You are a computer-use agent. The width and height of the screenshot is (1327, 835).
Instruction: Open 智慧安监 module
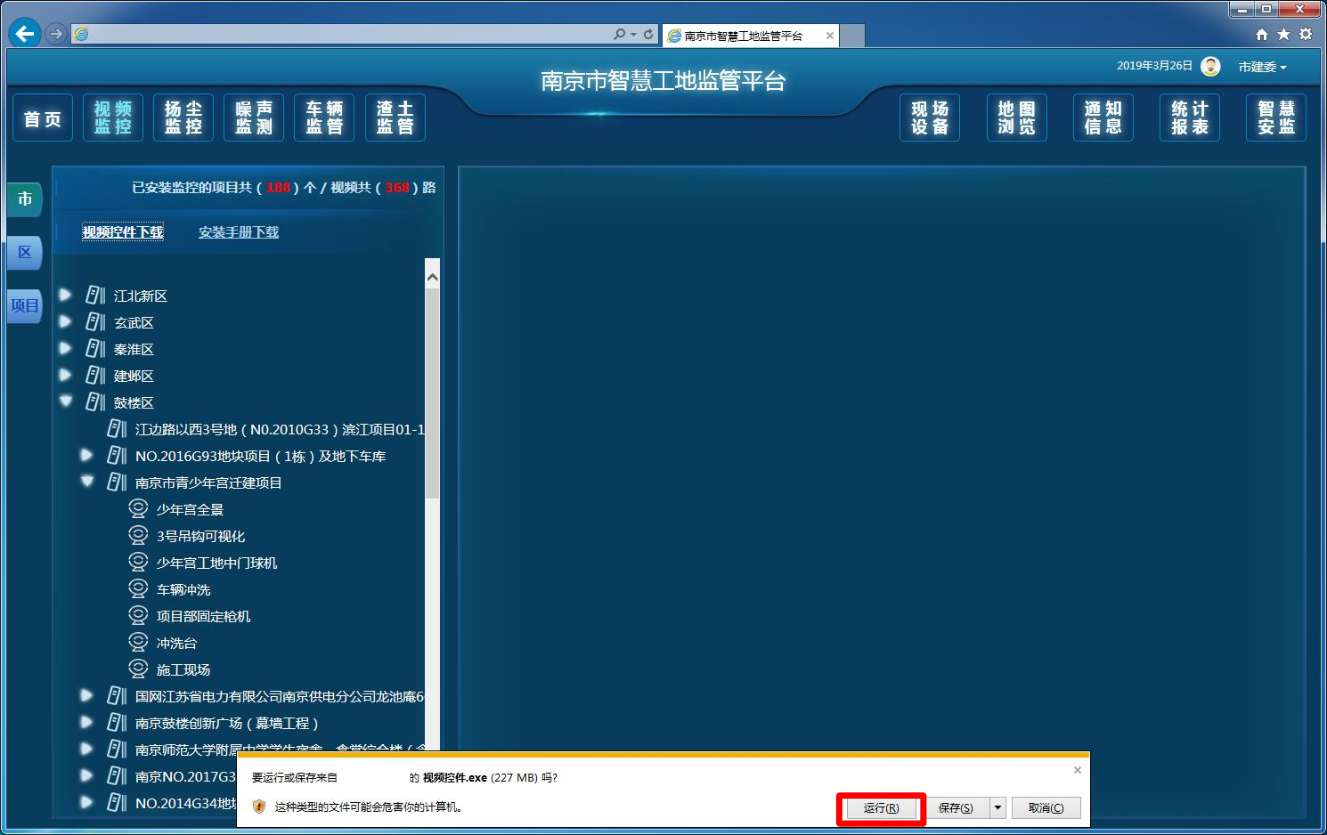click(1277, 118)
